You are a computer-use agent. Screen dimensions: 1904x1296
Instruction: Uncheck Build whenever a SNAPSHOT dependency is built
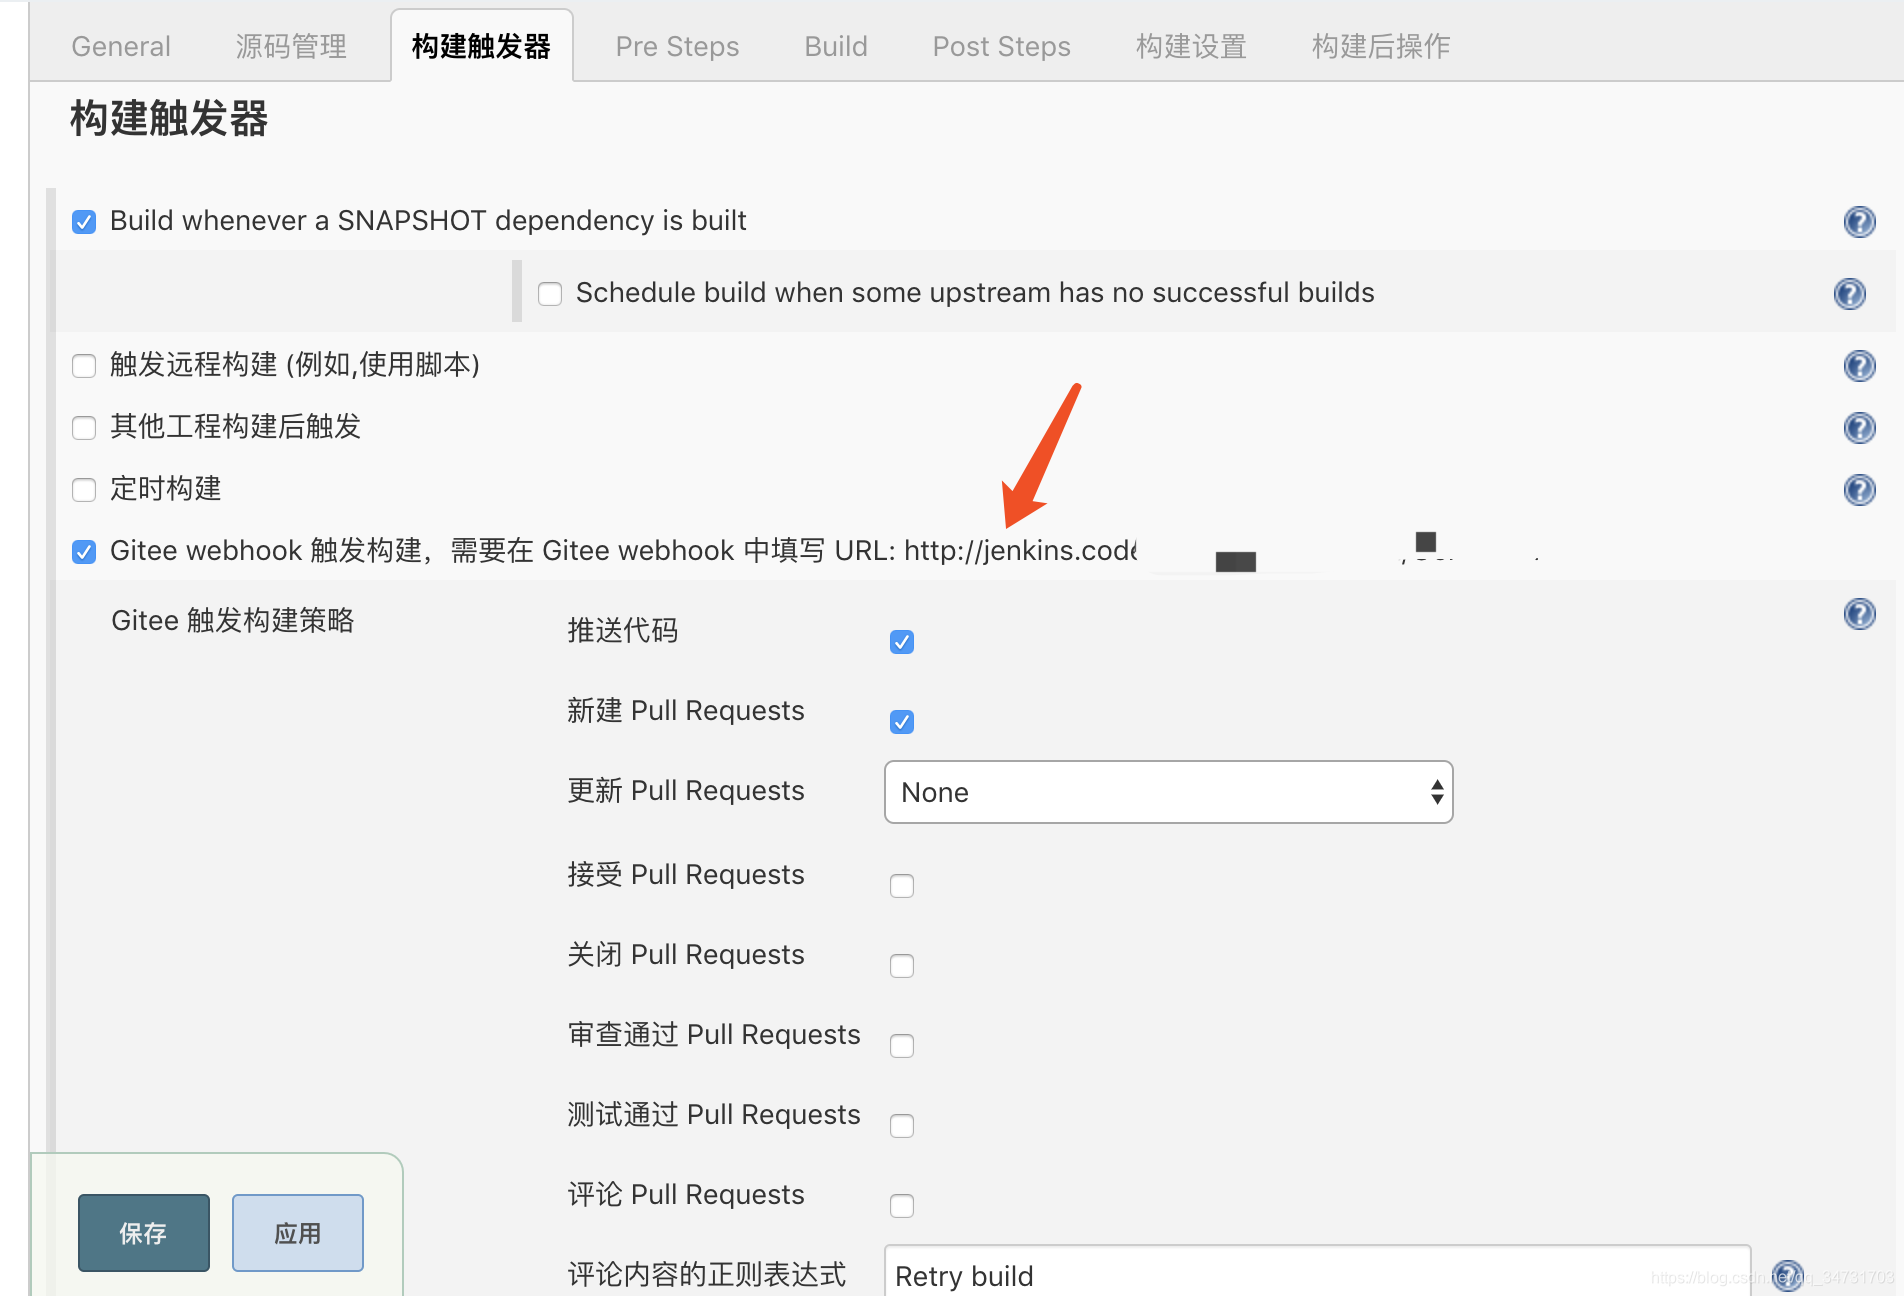84,221
